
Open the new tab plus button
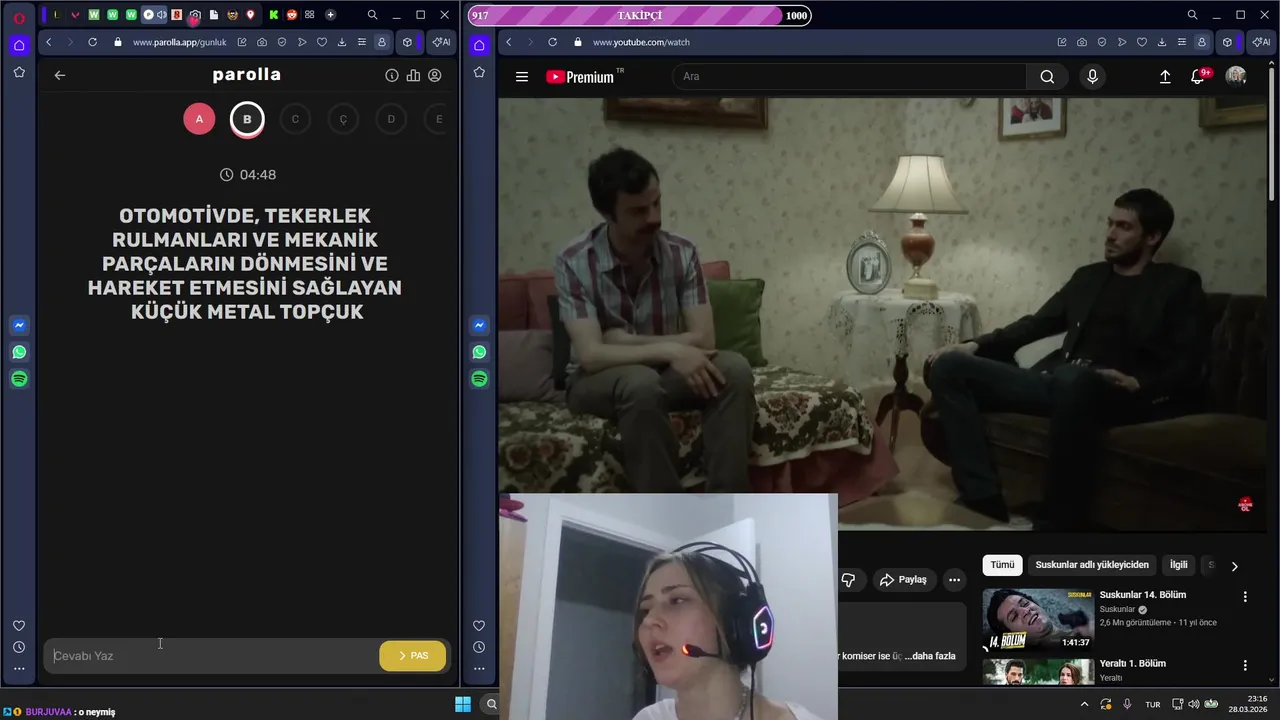click(330, 15)
